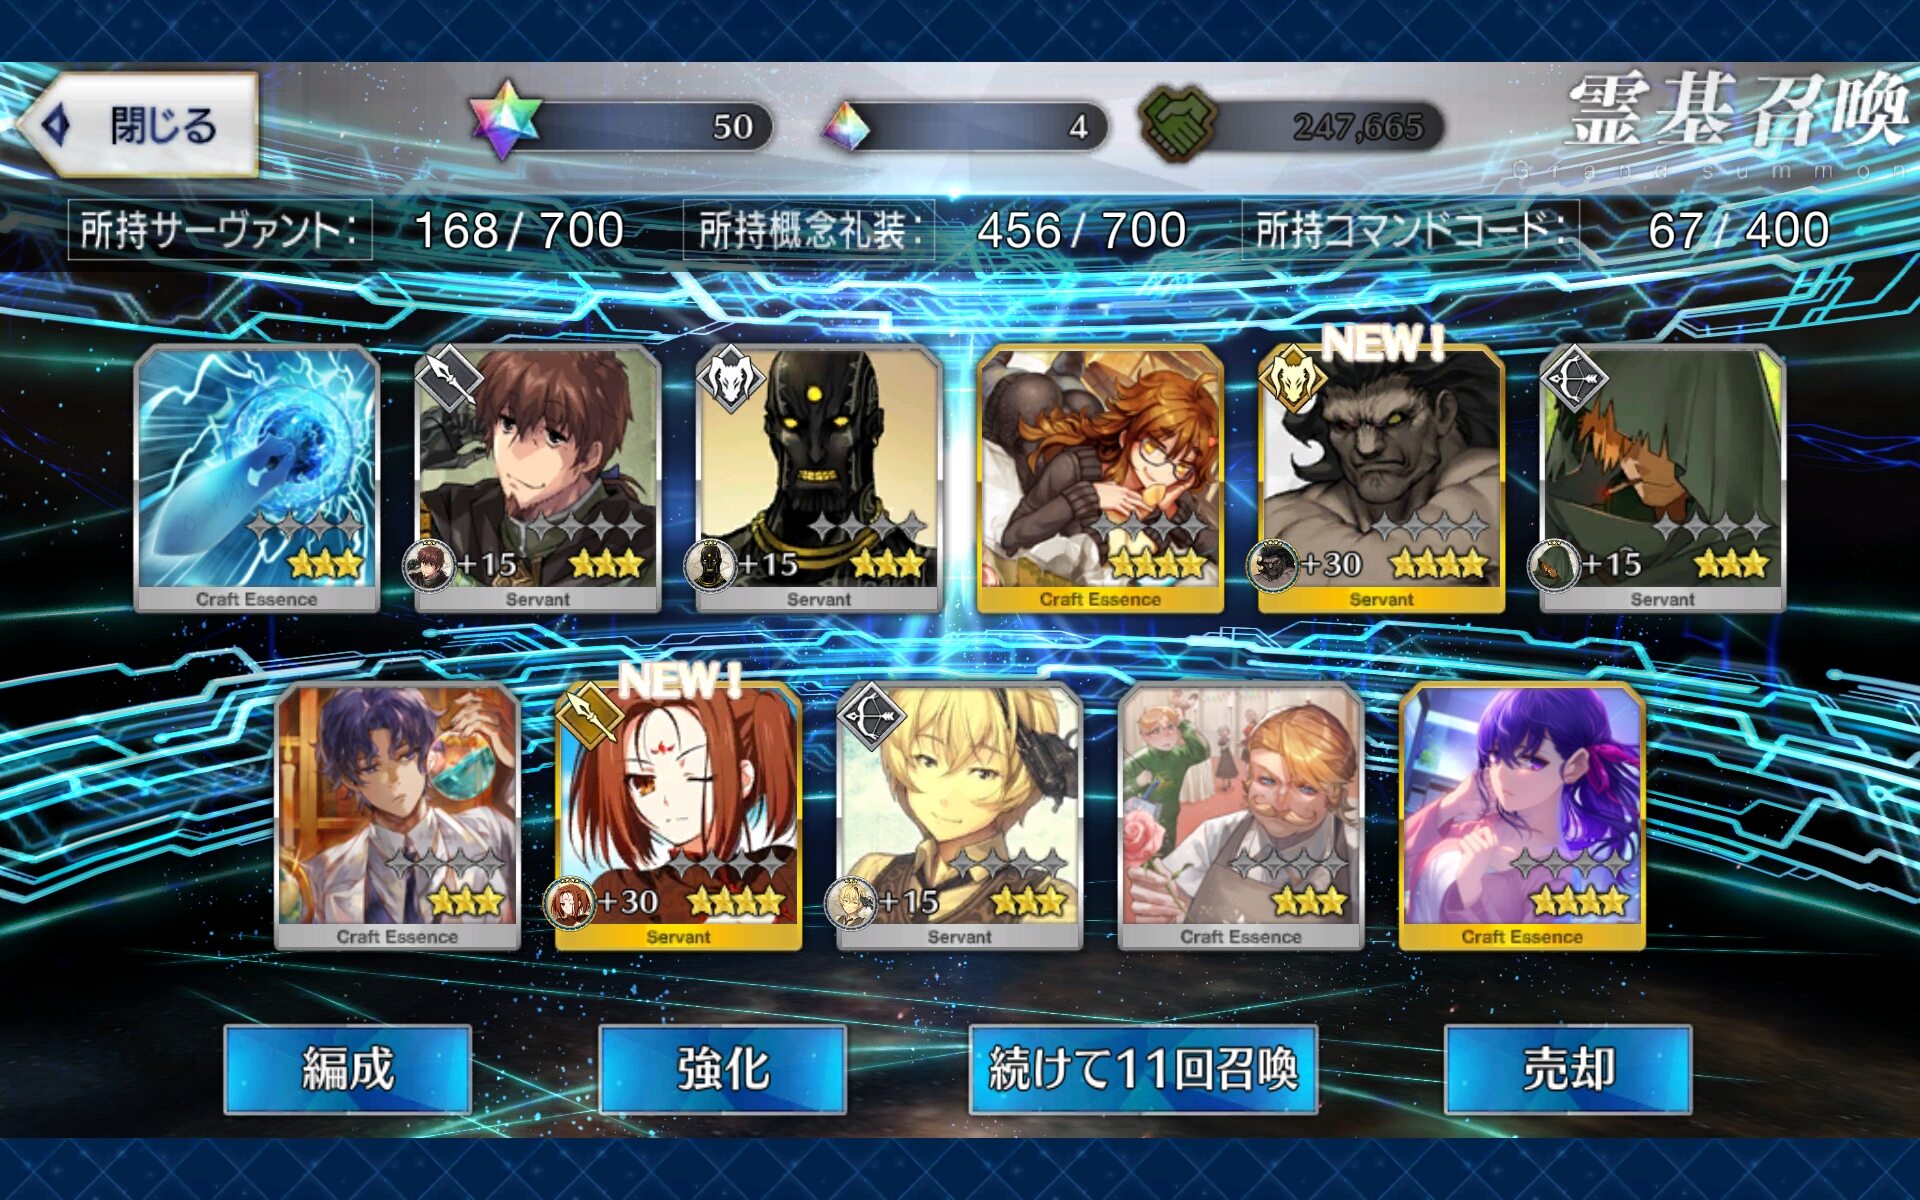The height and width of the screenshot is (1200, 1920).
Task: Tap the Archer class icon on the blonde servant
Action: (870, 716)
